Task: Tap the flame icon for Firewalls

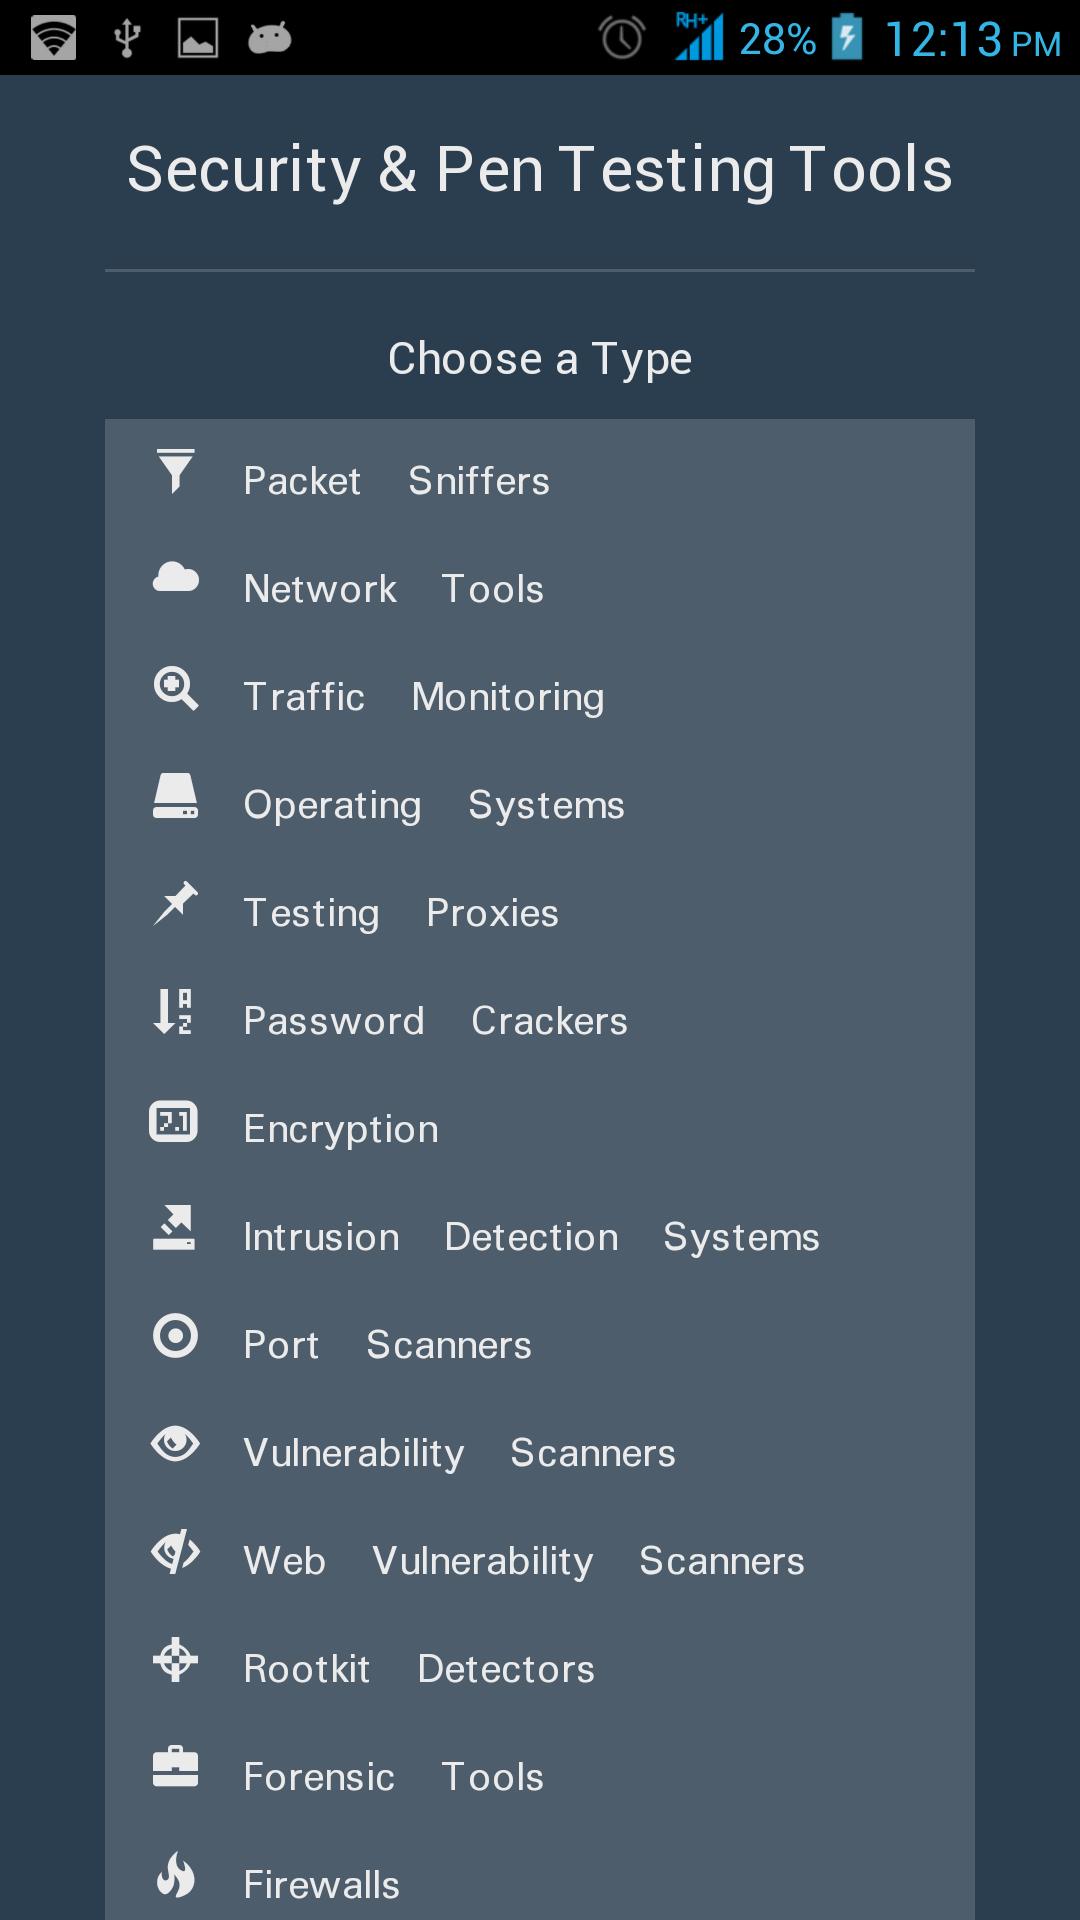Action: click(x=175, y=1875)
